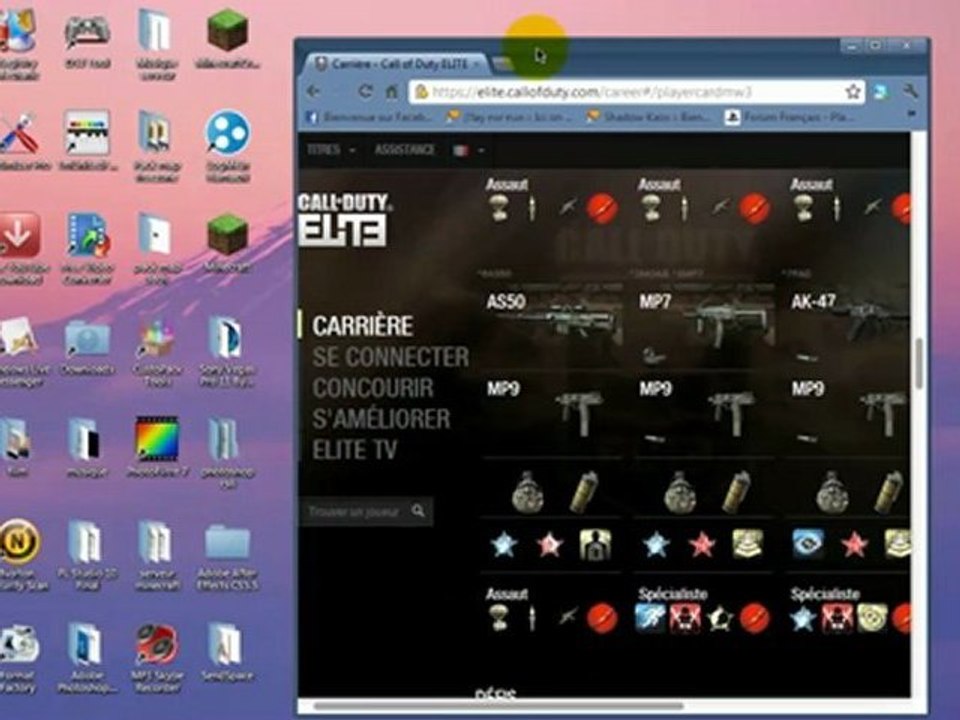Click the blue star perk in the AS50 class
The height and width of the screenshot is (720, 960).
[x=503, y=544]
